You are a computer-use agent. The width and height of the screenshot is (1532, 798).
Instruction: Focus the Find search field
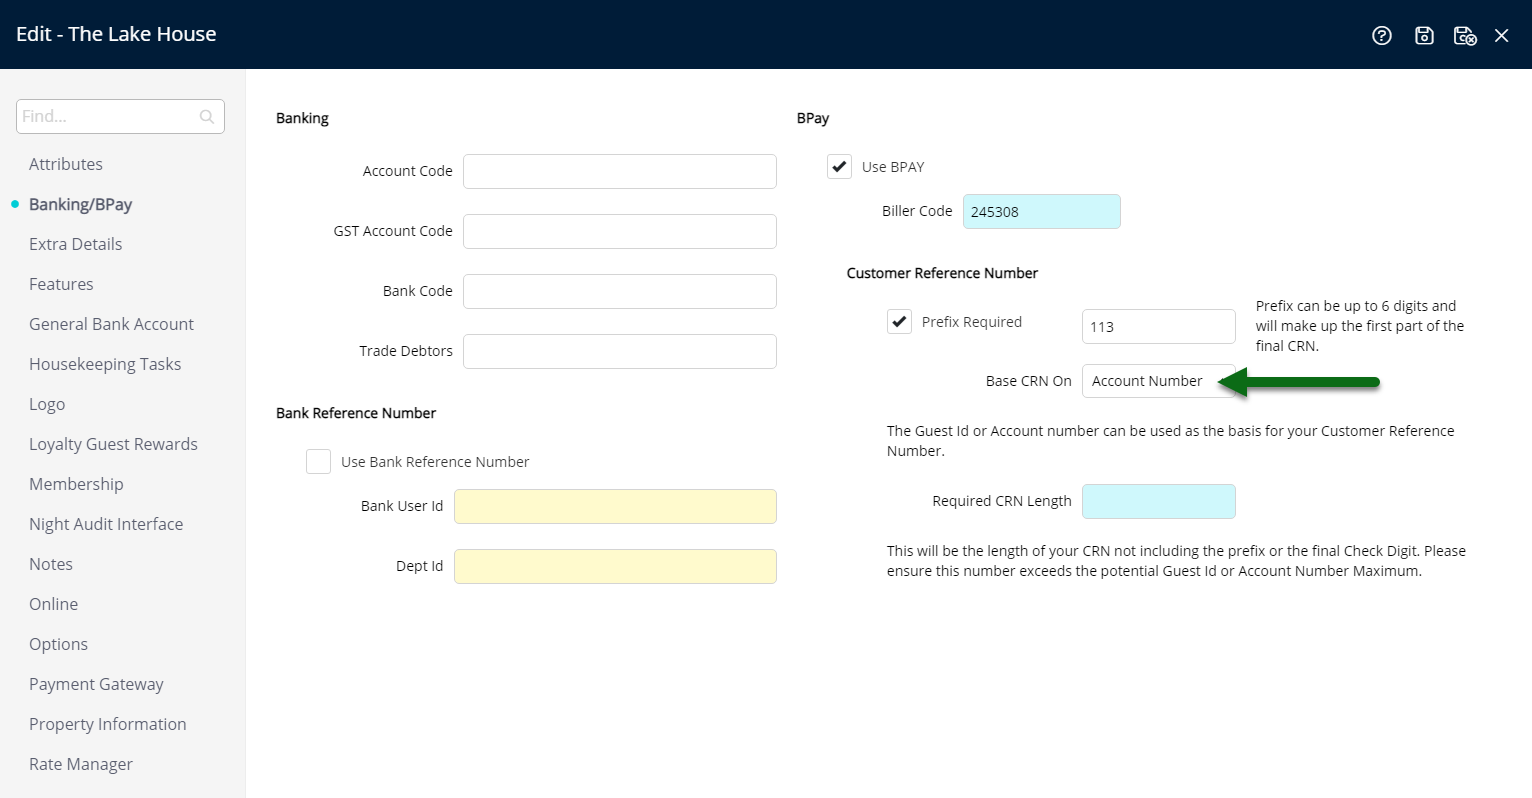coord(120,116)
